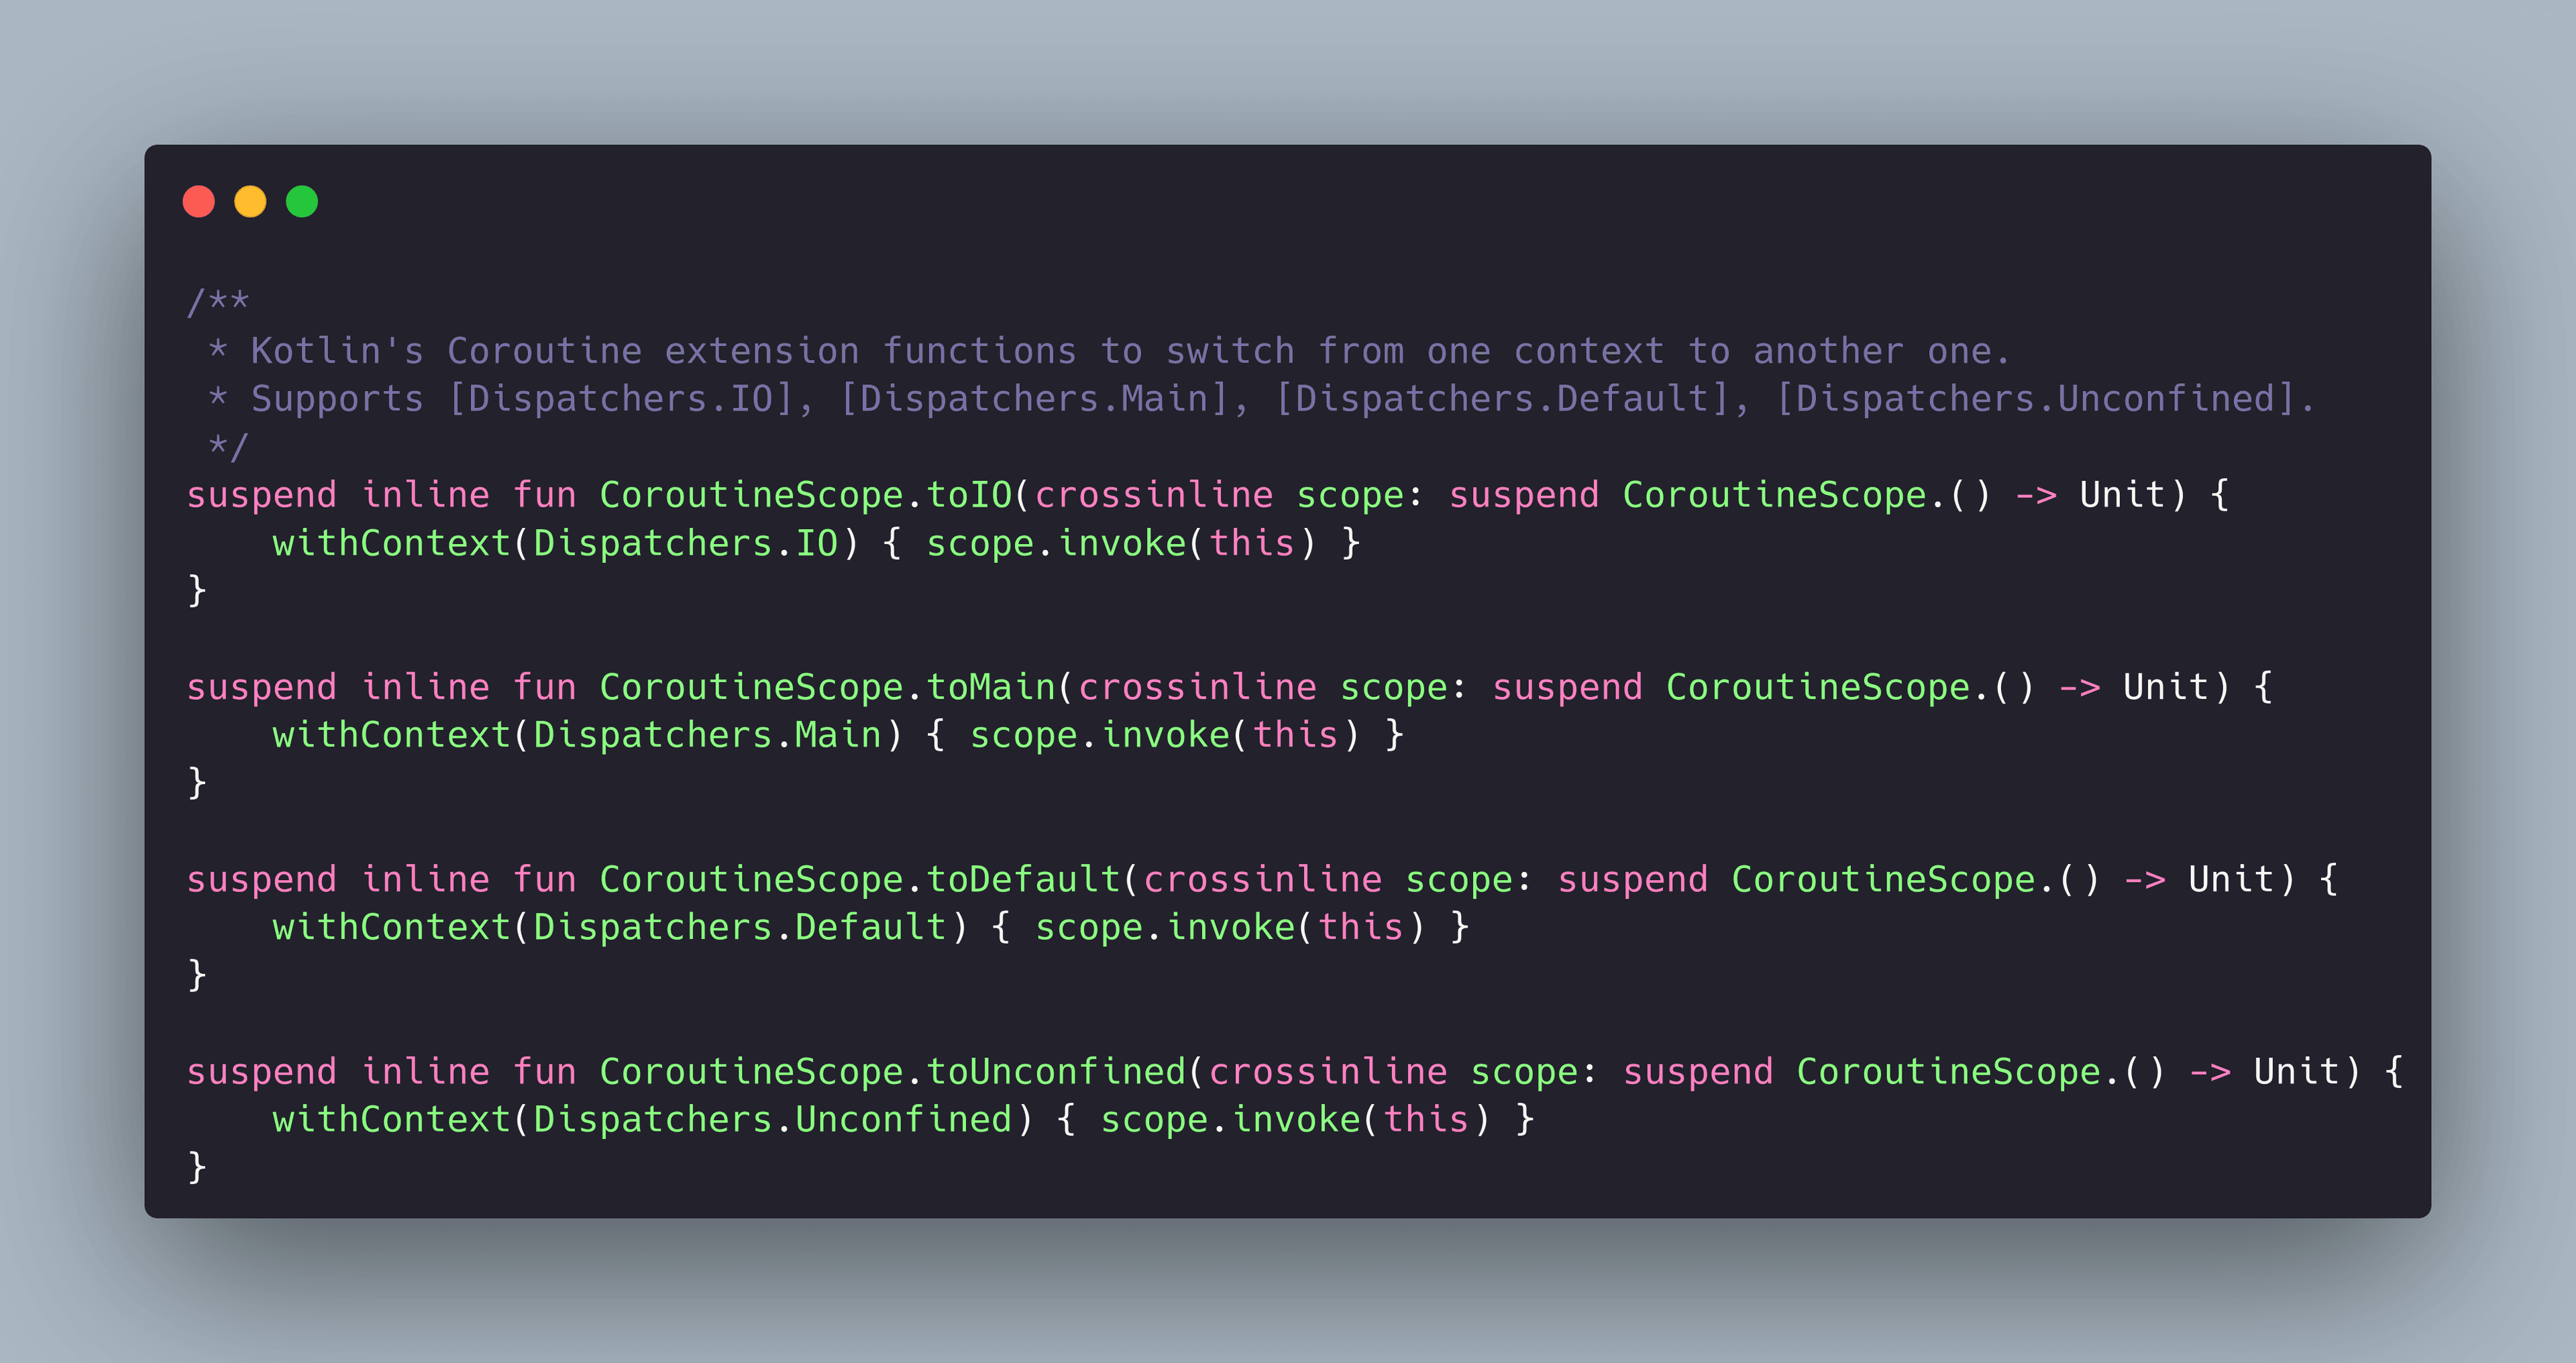Click the 'this' keyword in toDefault body

pyautogui.click(x=1361, y=927)
